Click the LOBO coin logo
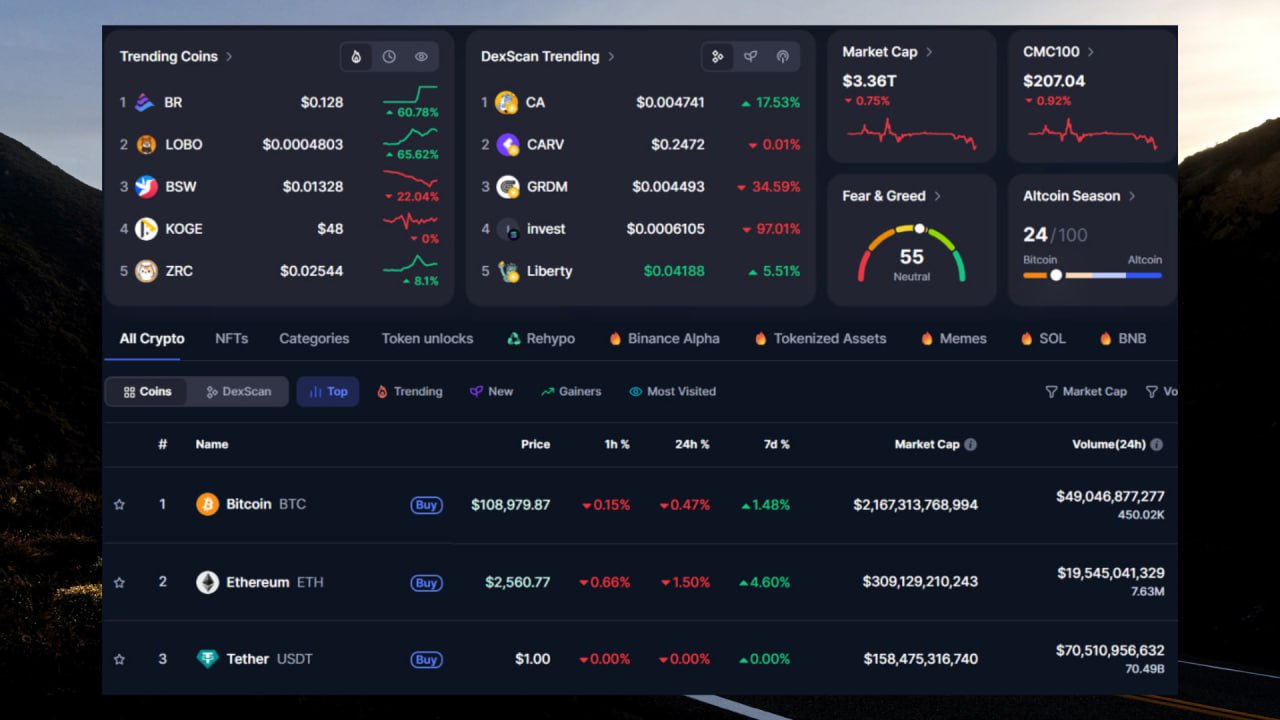 146,144
